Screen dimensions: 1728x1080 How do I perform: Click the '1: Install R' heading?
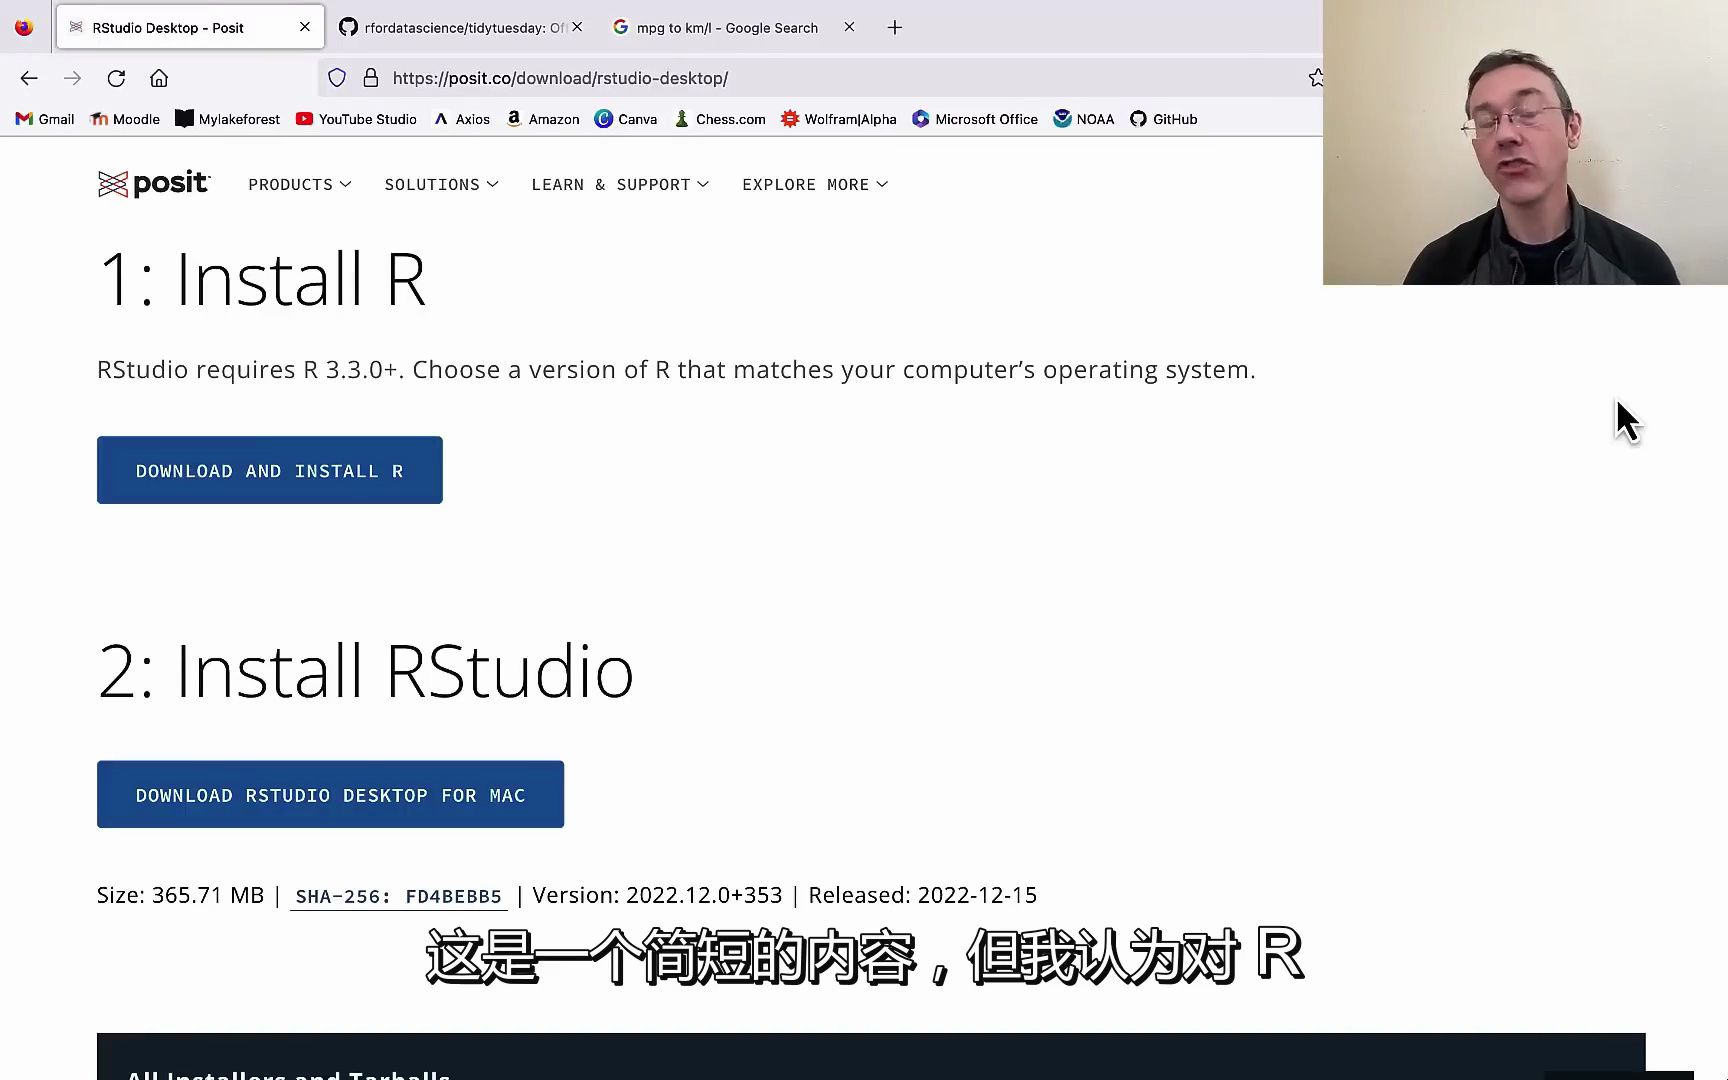click(x=262, y=279)
